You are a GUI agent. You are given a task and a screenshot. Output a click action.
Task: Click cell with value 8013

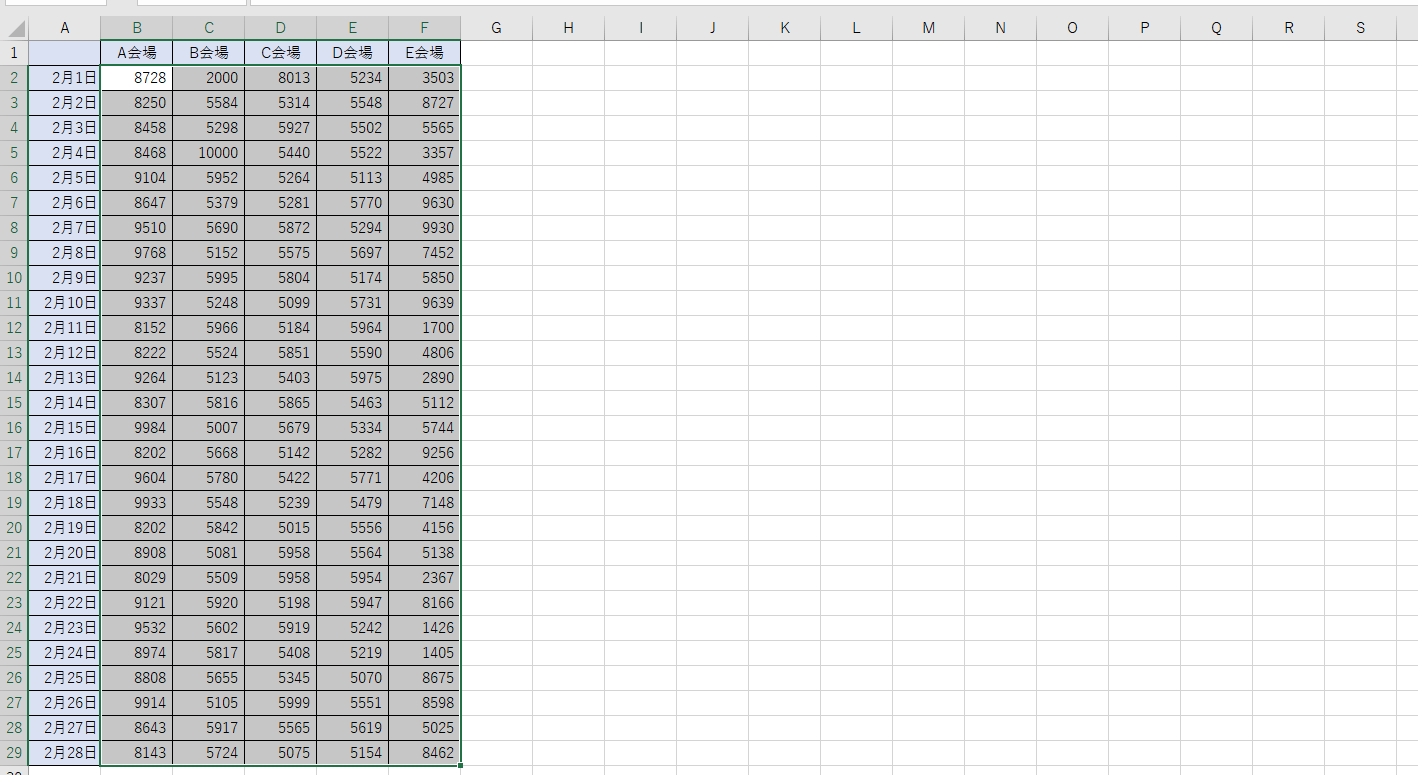pos(281,78)
